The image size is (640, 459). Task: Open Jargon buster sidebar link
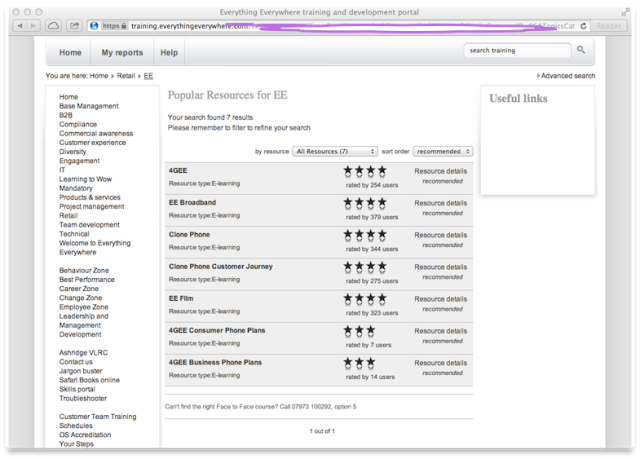click(x=80, y=371)
